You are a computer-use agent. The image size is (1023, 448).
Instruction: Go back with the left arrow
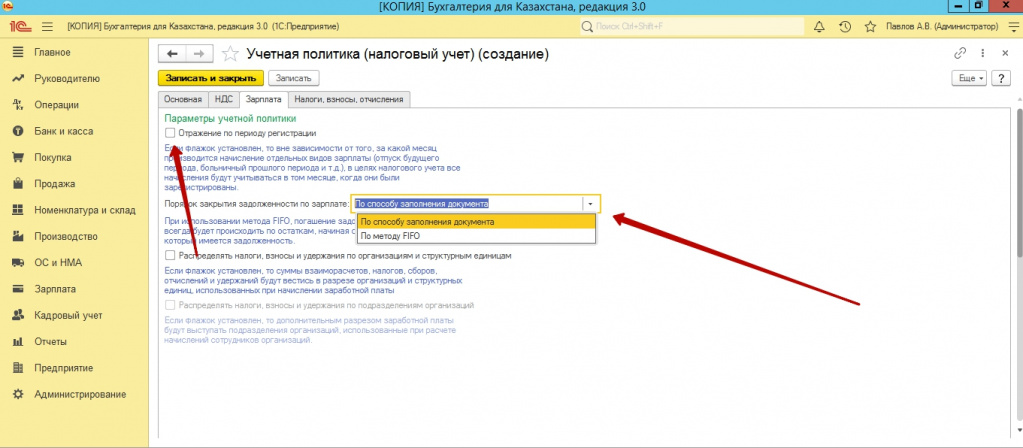(172, 53)
